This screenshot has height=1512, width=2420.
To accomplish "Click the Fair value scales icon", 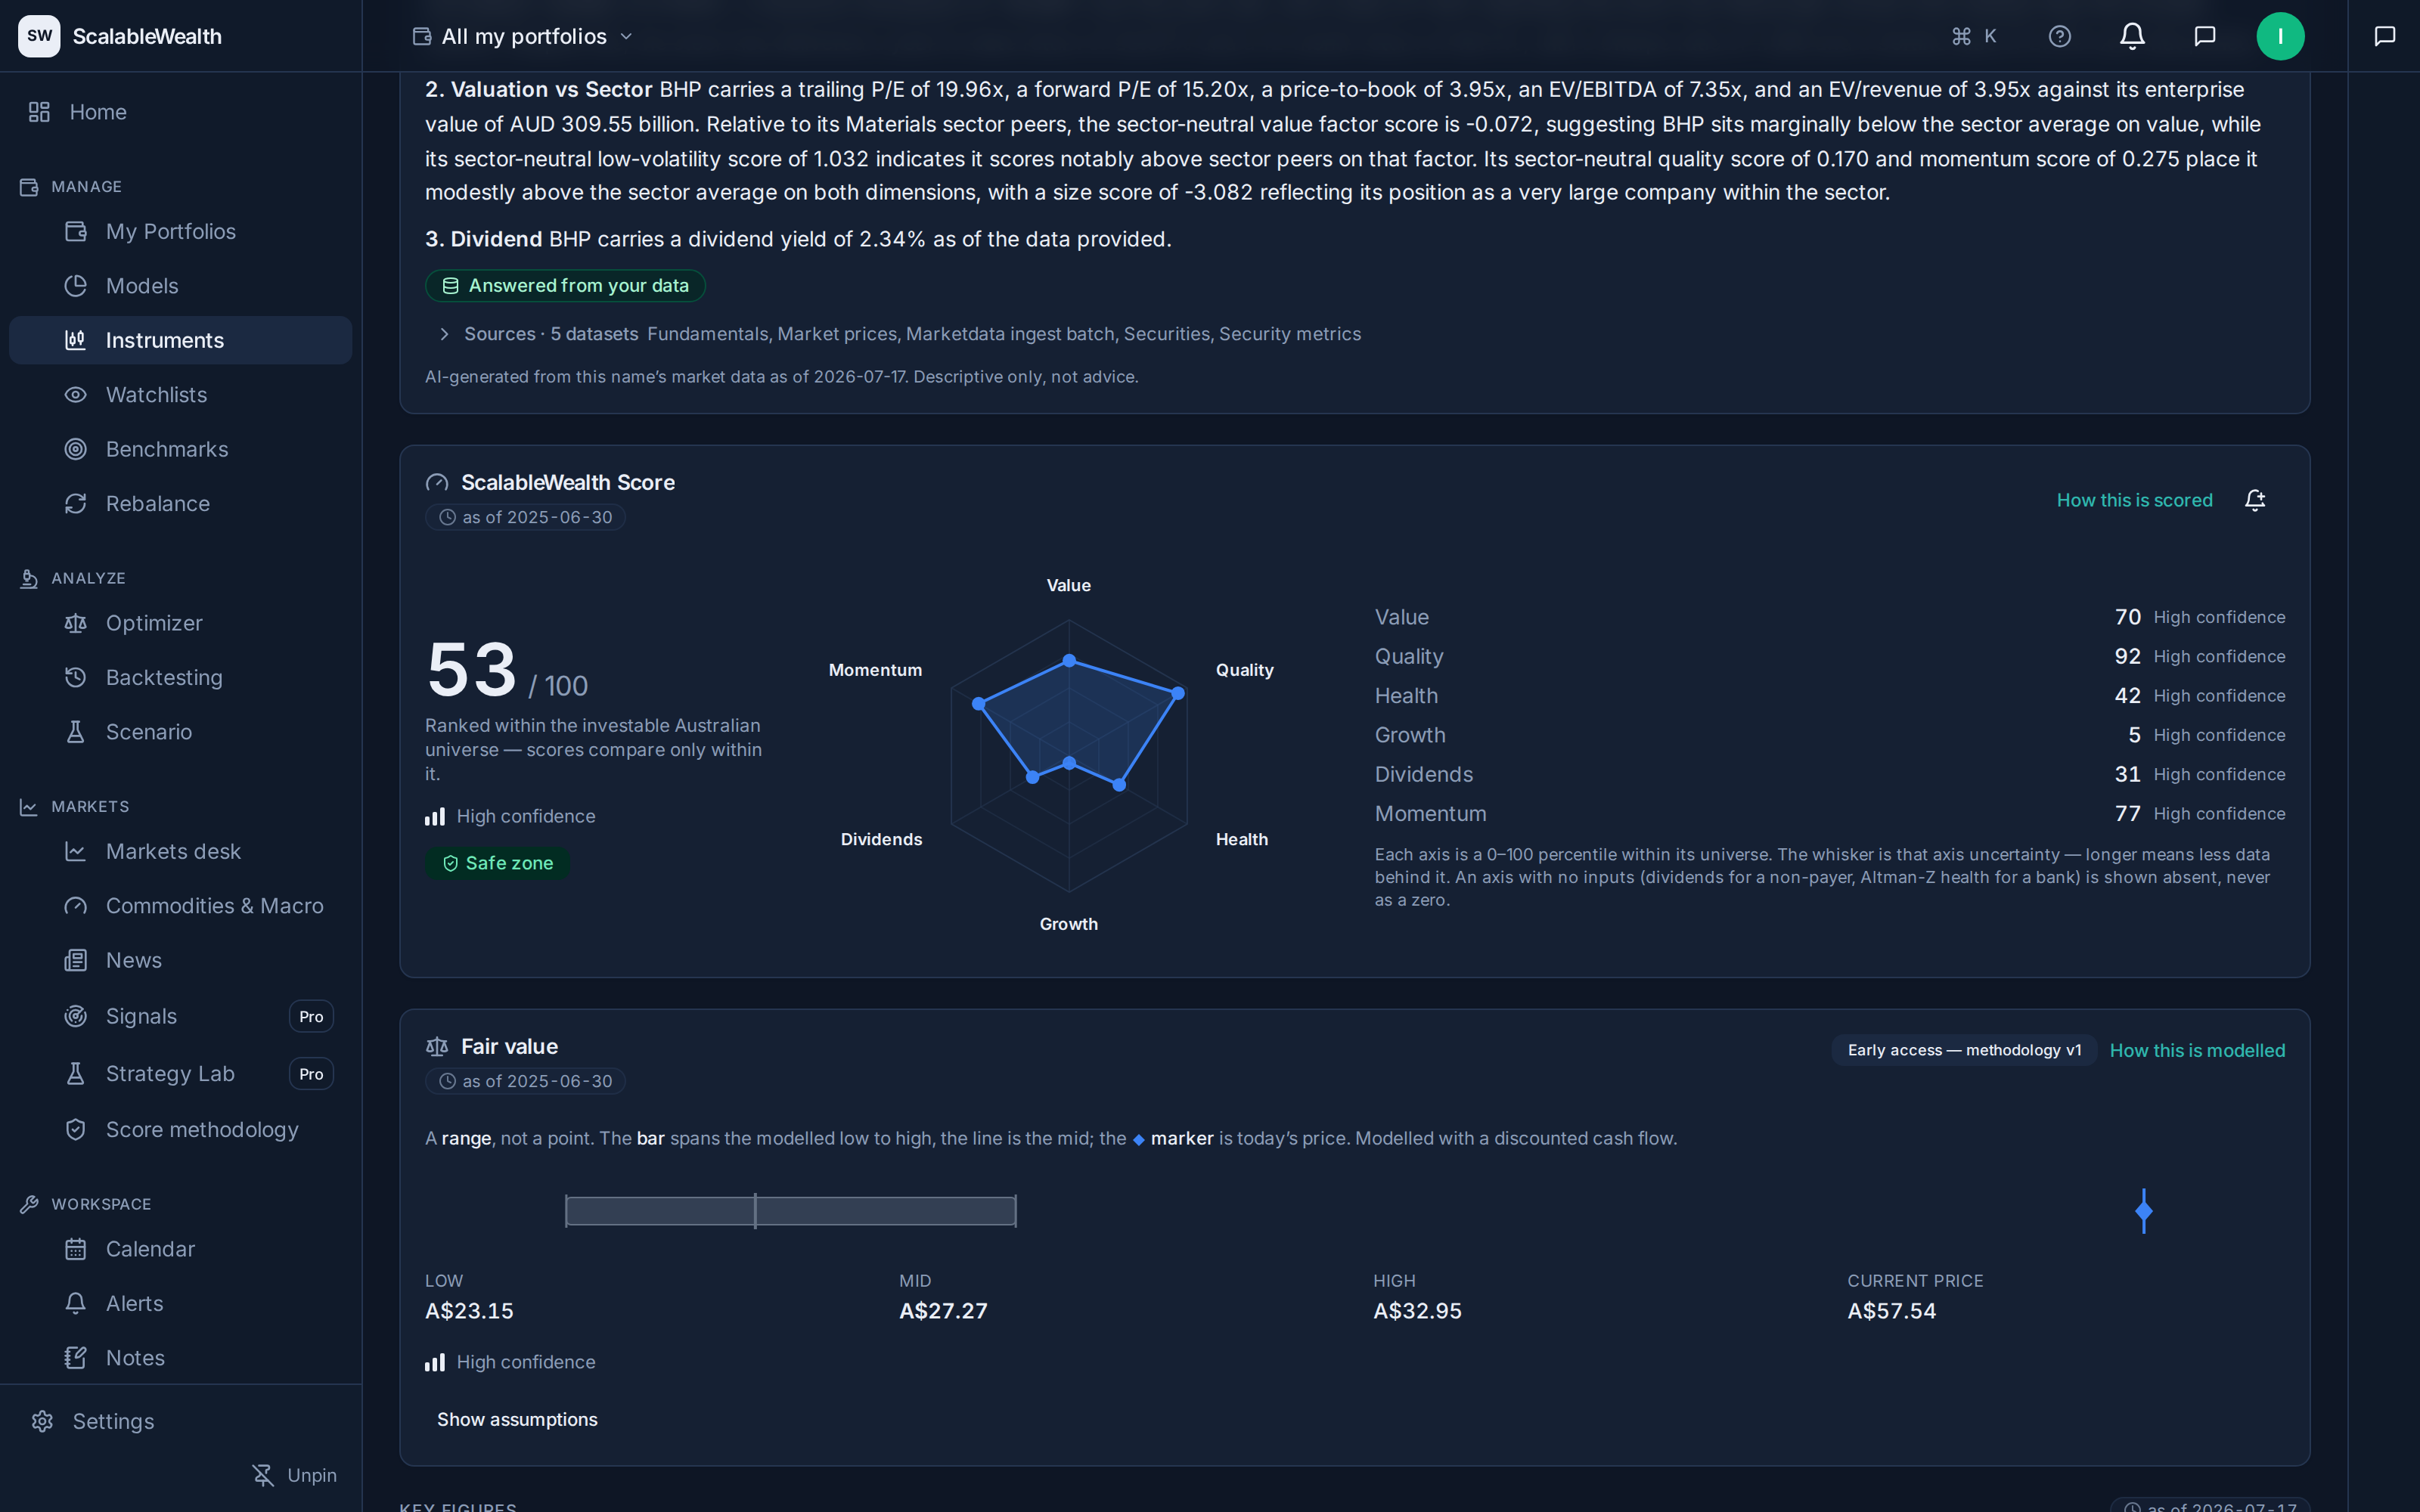I will [x=437, y=1046].
